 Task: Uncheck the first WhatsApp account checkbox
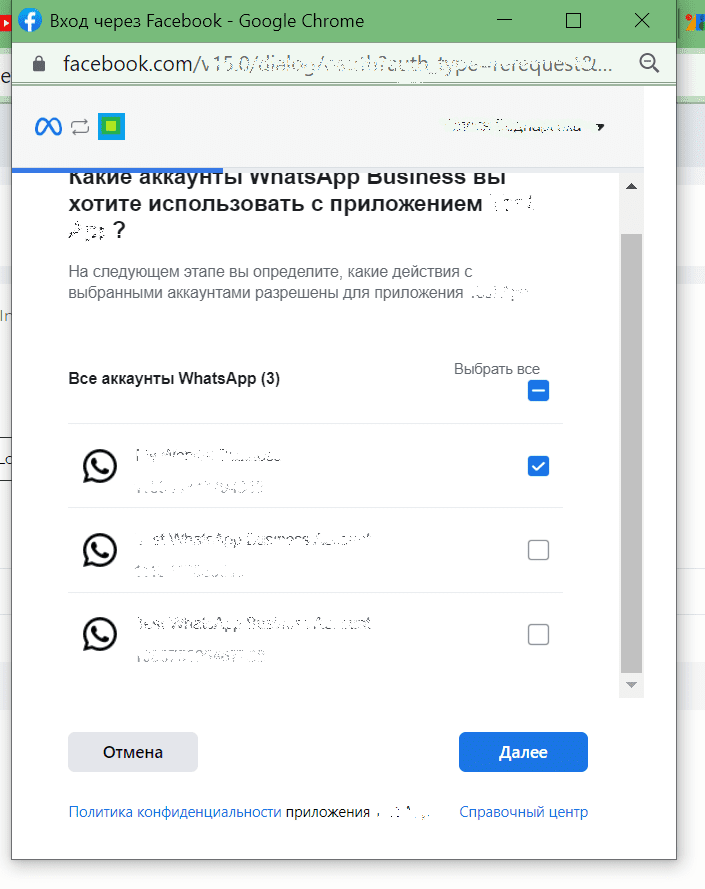pos(538,466)
